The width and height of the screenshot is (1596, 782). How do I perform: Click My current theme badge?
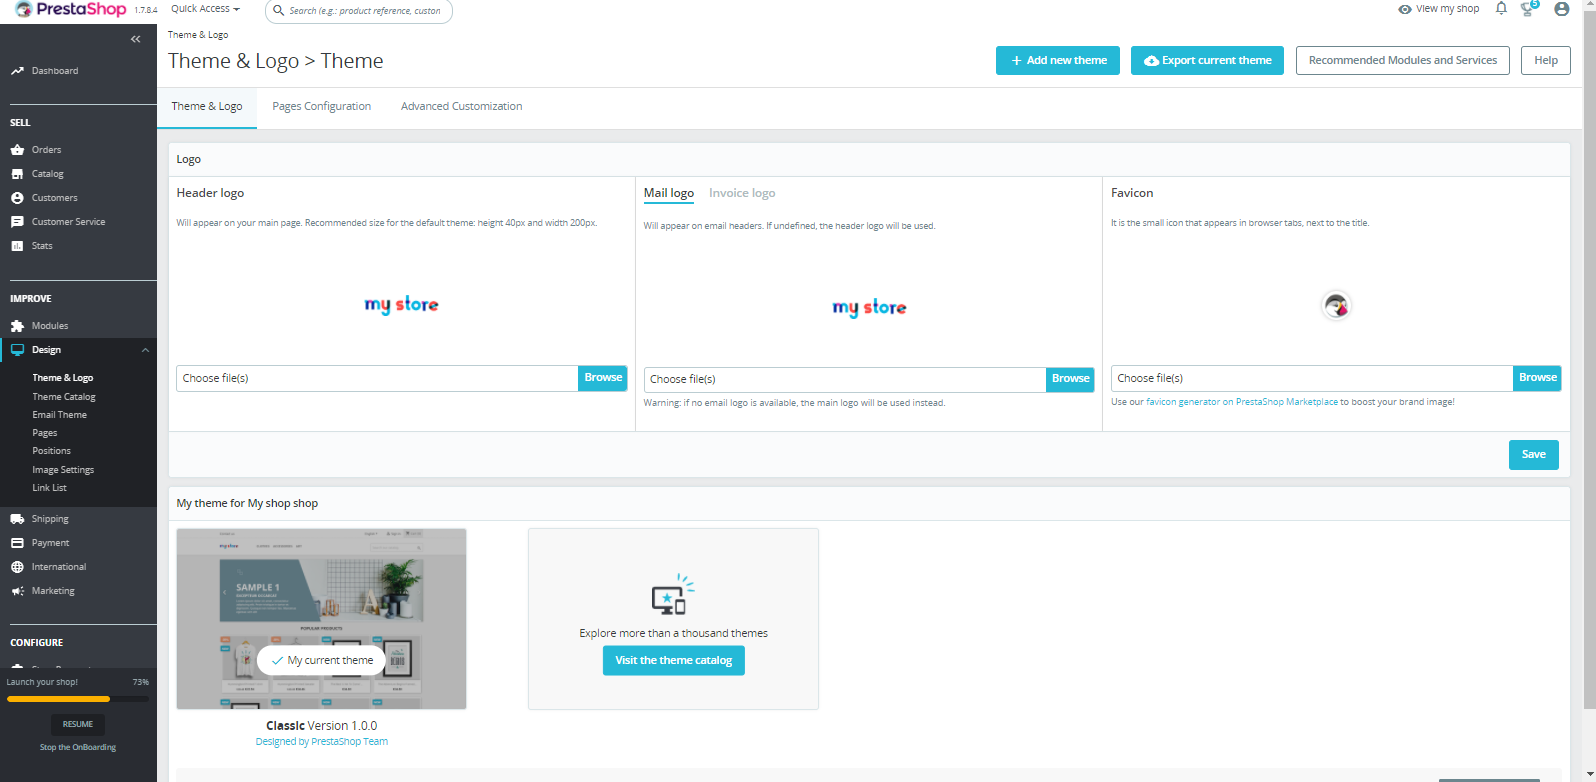(321, 660)
